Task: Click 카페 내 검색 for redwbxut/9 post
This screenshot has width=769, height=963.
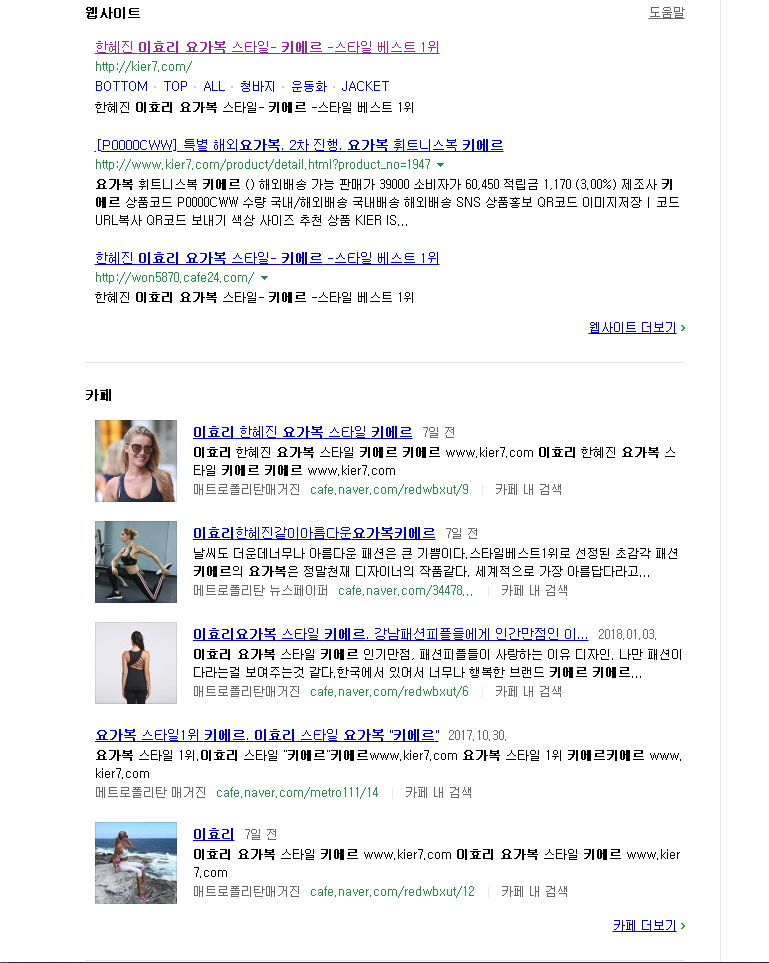Action: click(528, 489)
